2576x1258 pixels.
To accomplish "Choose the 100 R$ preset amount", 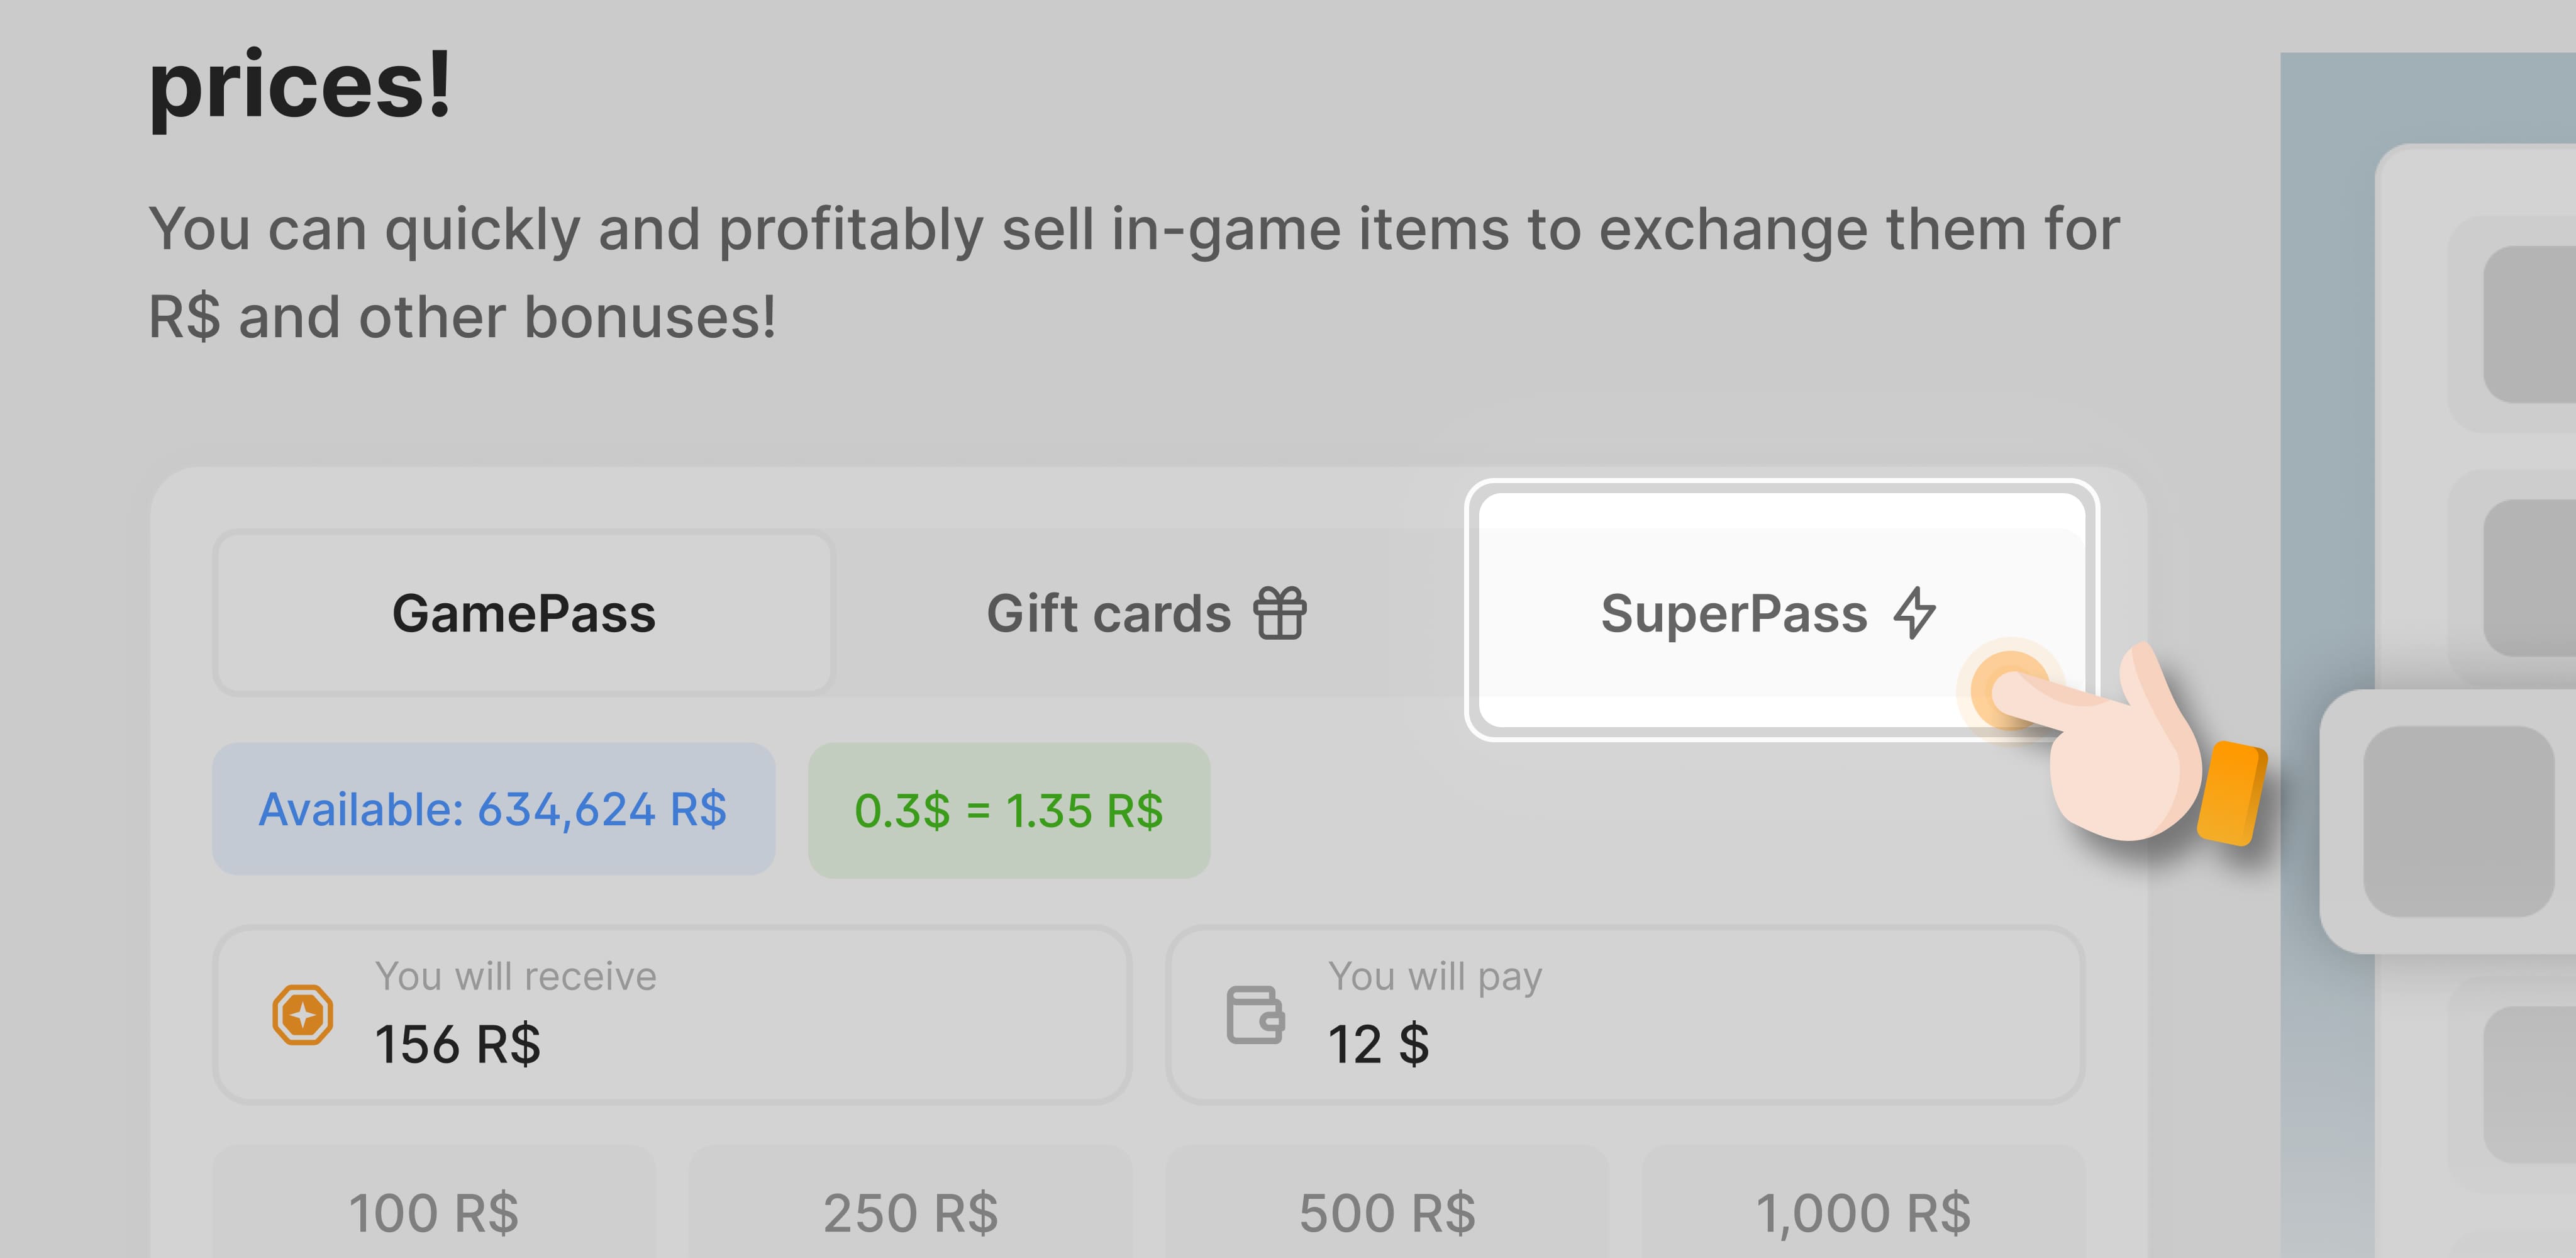I will coord(434,1212).
